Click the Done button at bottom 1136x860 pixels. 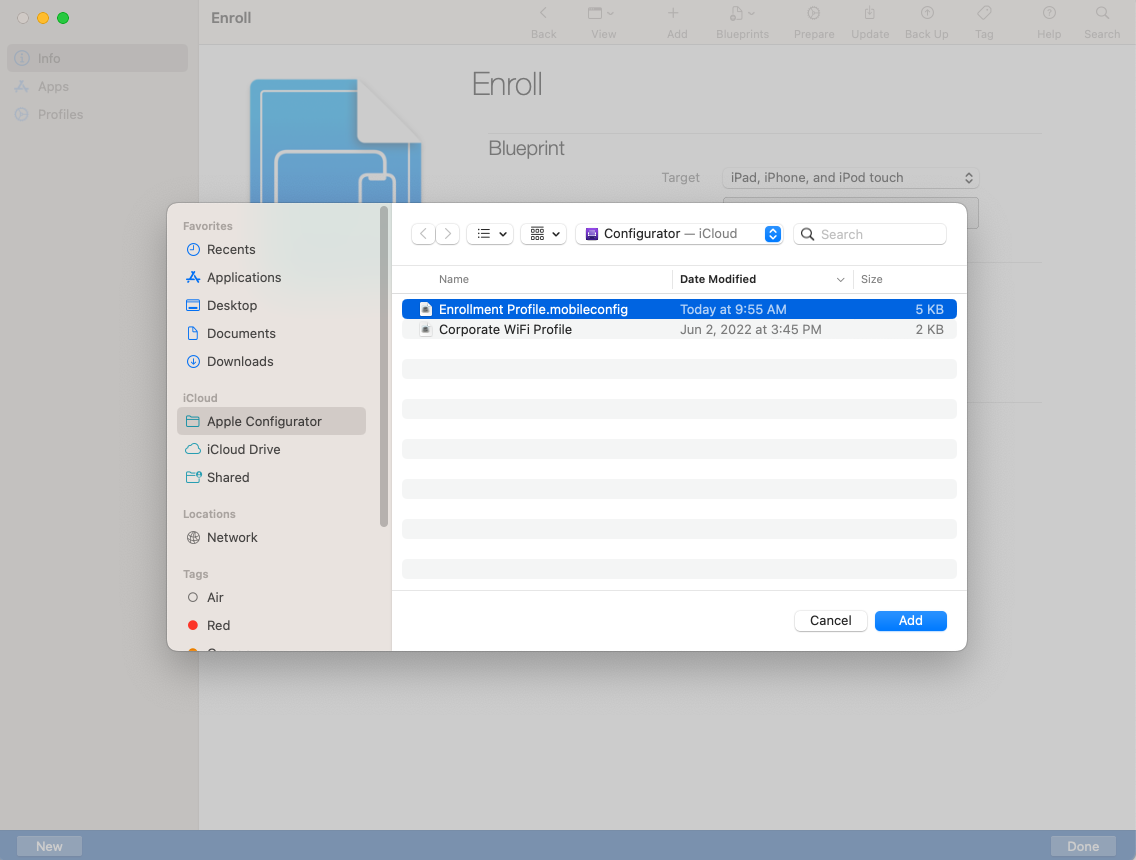tap(1083, 846)
